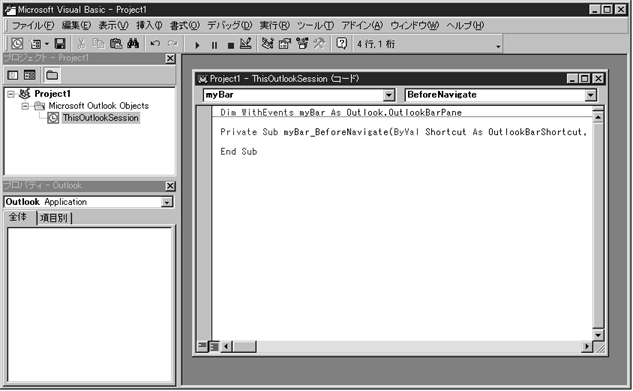This screenshot has height=391, width=633.
Task: Toggle Folders icon in project panel
Action: coord(52,75)
